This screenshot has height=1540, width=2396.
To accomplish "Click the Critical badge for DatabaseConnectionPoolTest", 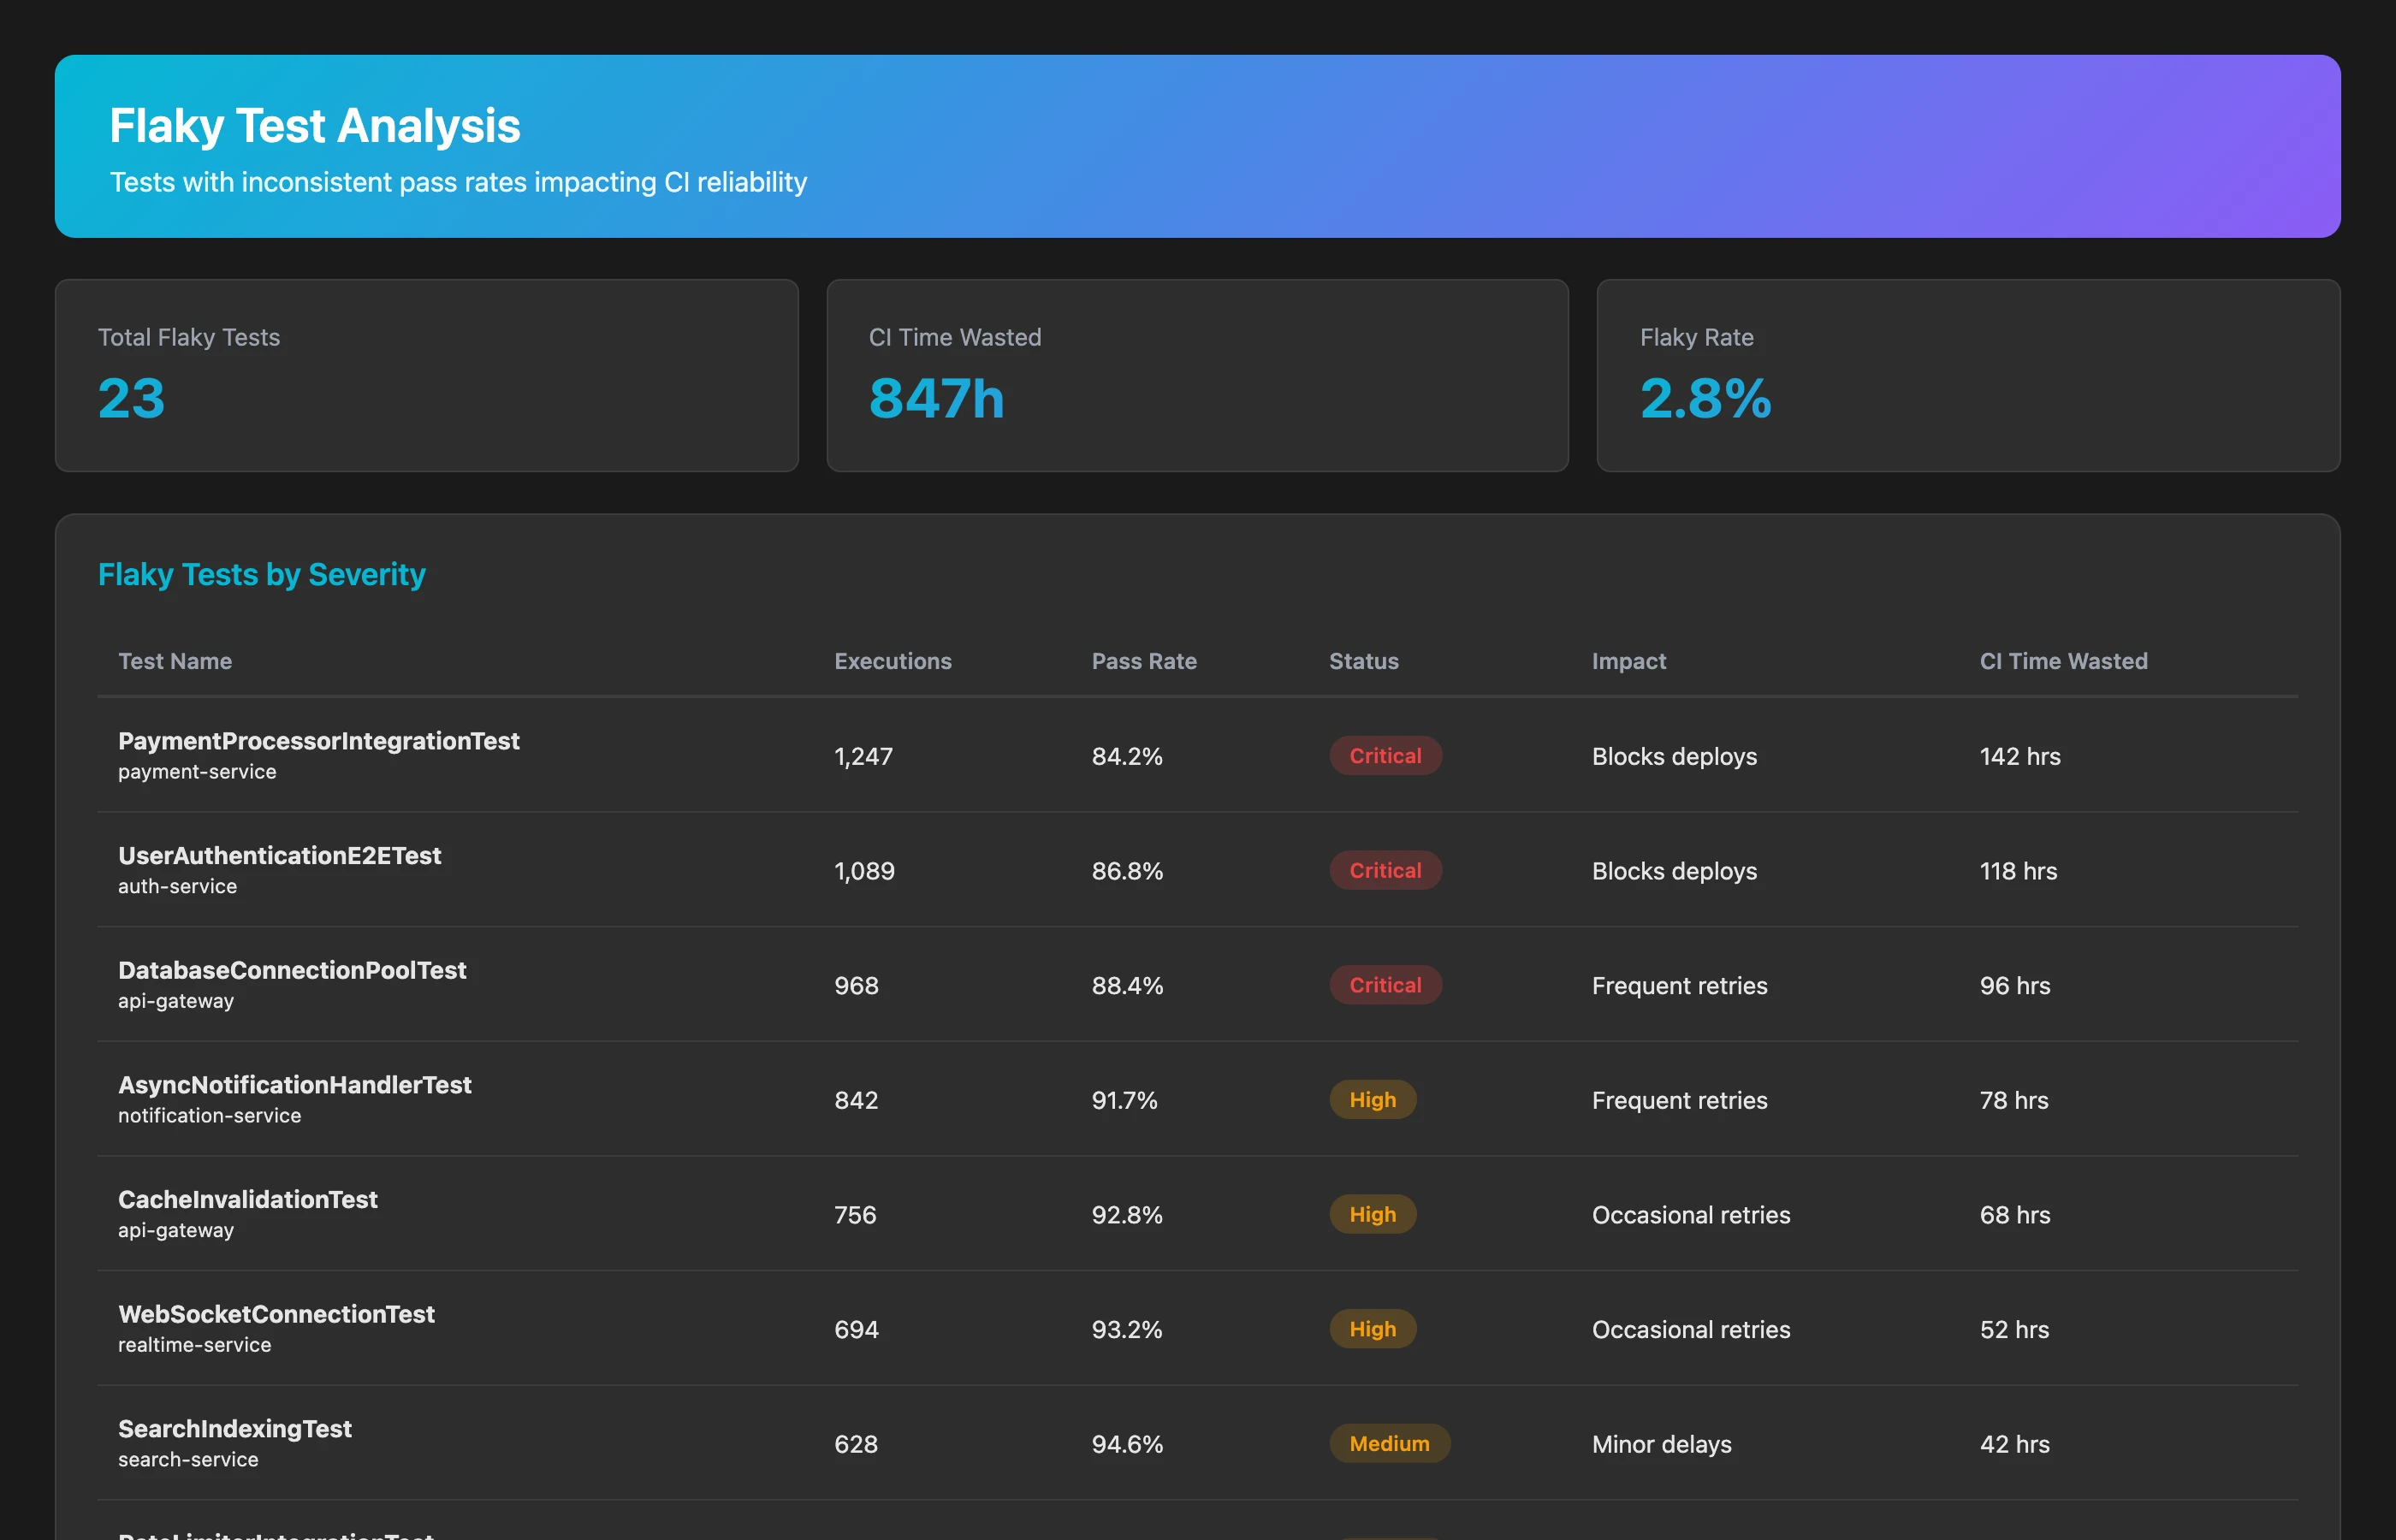I will click(x=1385, y=985).
